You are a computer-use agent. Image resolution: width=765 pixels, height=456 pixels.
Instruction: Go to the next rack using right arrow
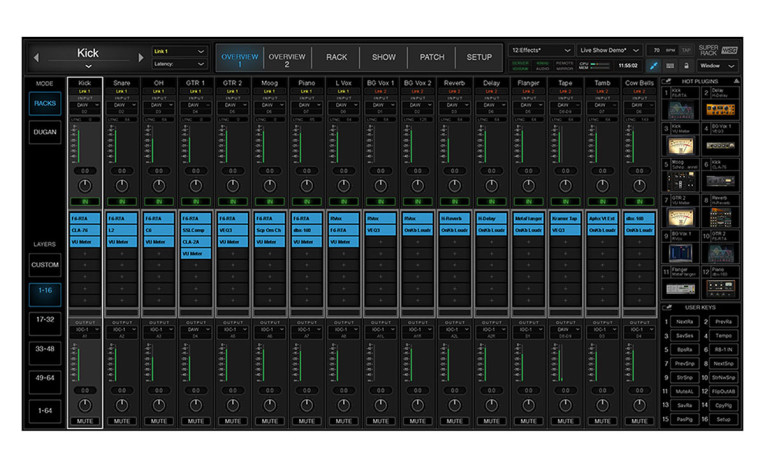point(141,58)
